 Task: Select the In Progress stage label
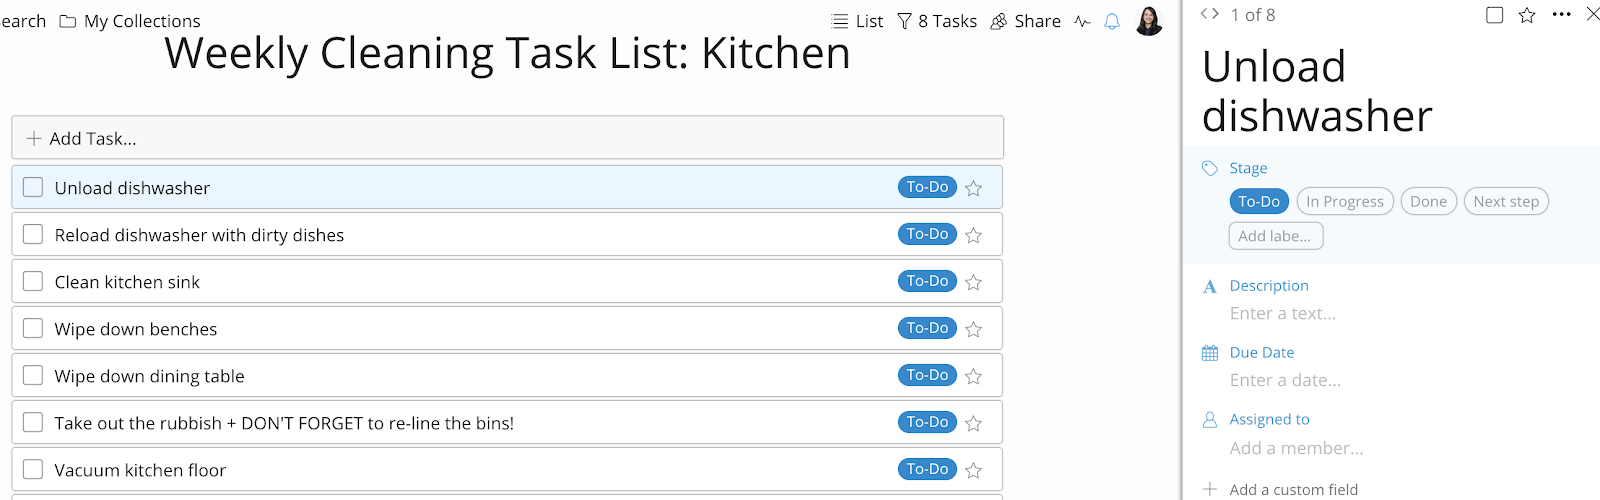pyautogui.click(x=1345, y=201)
